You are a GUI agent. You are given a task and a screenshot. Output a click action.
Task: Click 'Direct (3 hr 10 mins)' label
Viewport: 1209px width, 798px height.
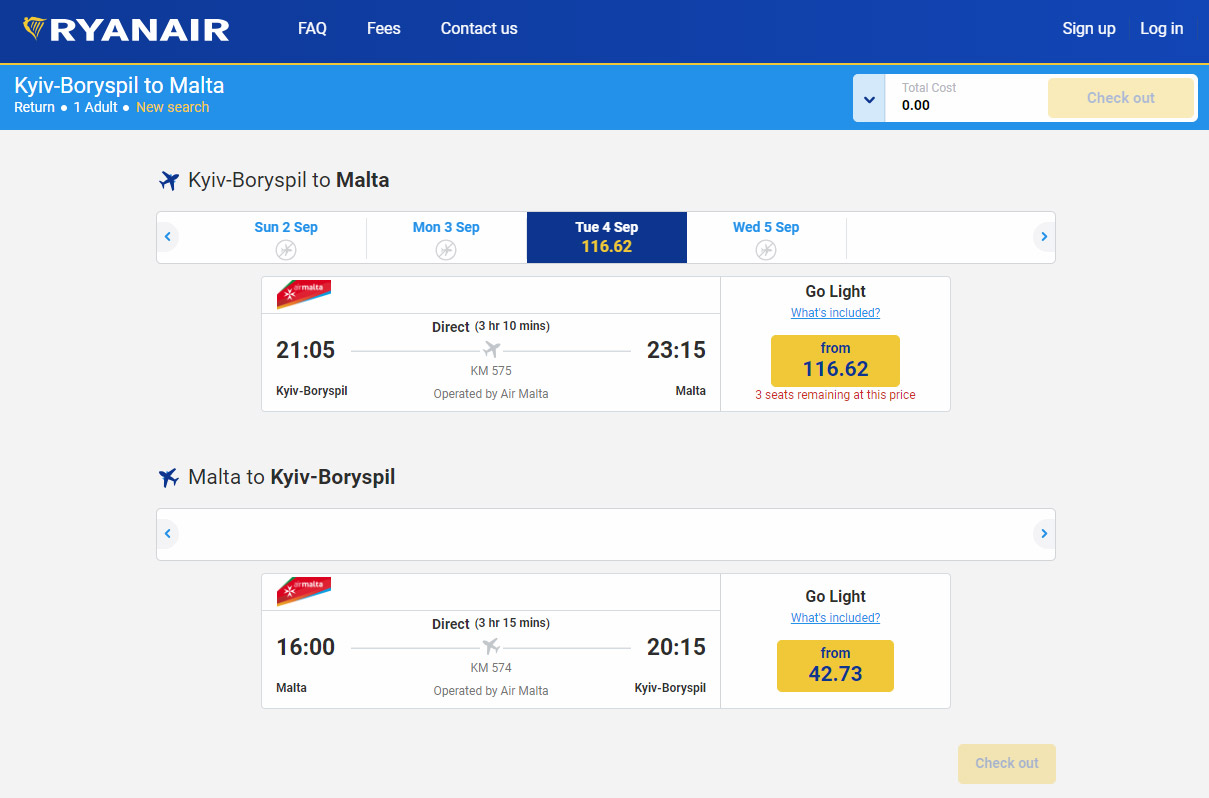(491, 327)
